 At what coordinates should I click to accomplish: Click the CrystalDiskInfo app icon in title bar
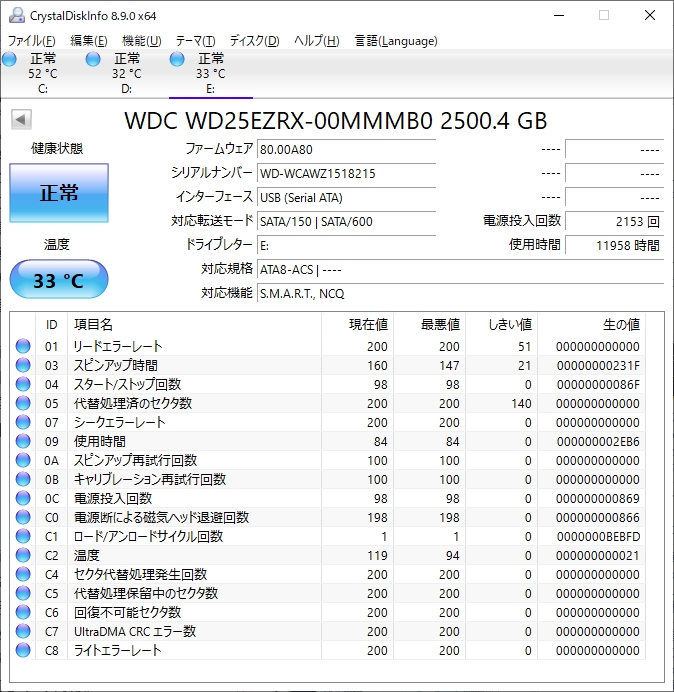(x=17, y=16)
